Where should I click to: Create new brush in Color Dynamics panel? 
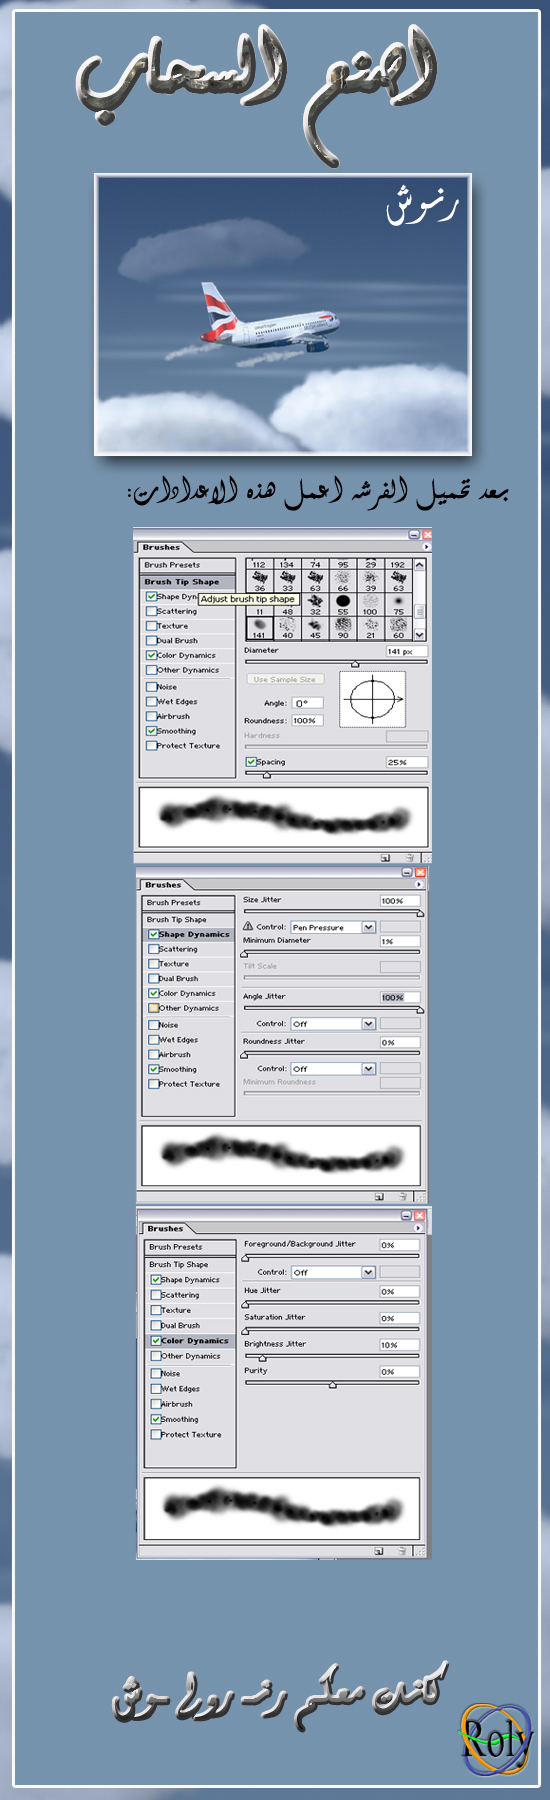click(x=379, y=1551)
